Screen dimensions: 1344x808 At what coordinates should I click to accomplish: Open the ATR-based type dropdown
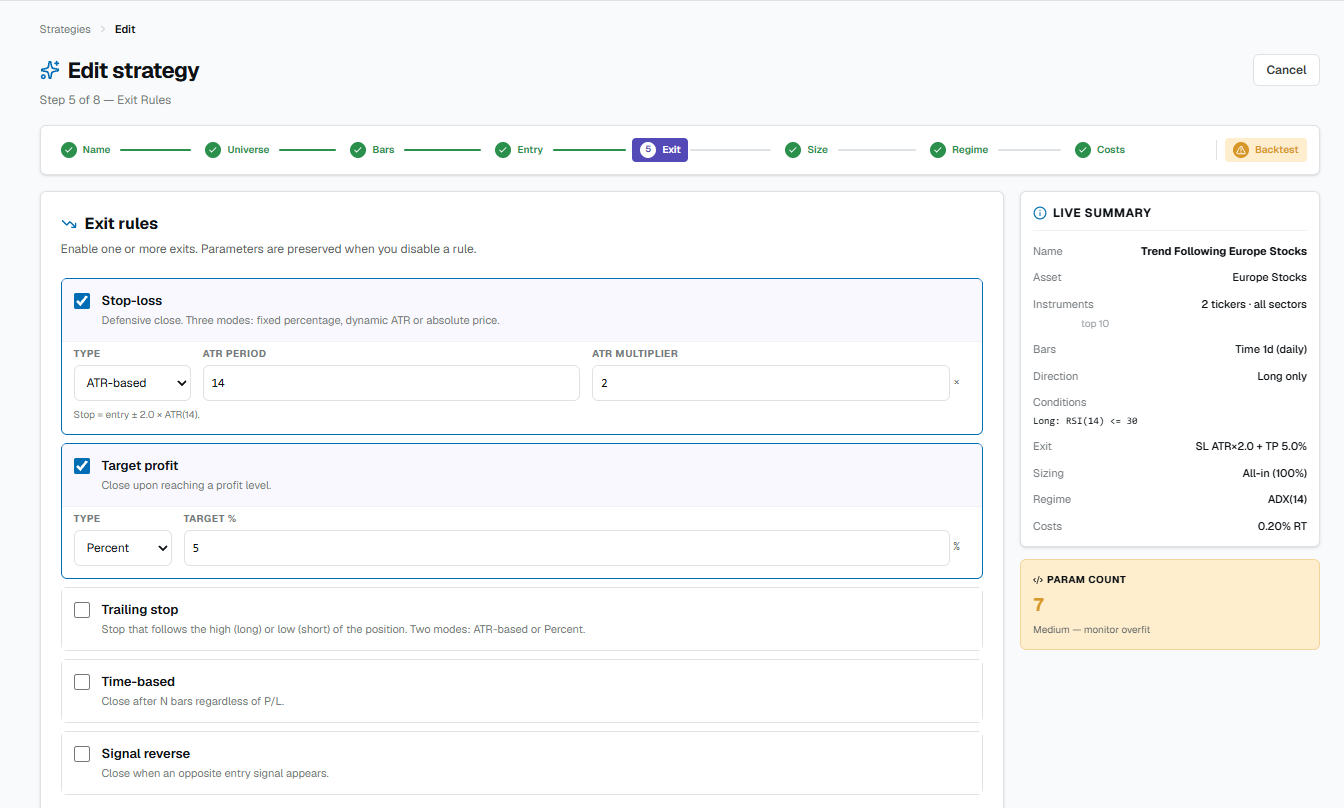pos(132,383)
